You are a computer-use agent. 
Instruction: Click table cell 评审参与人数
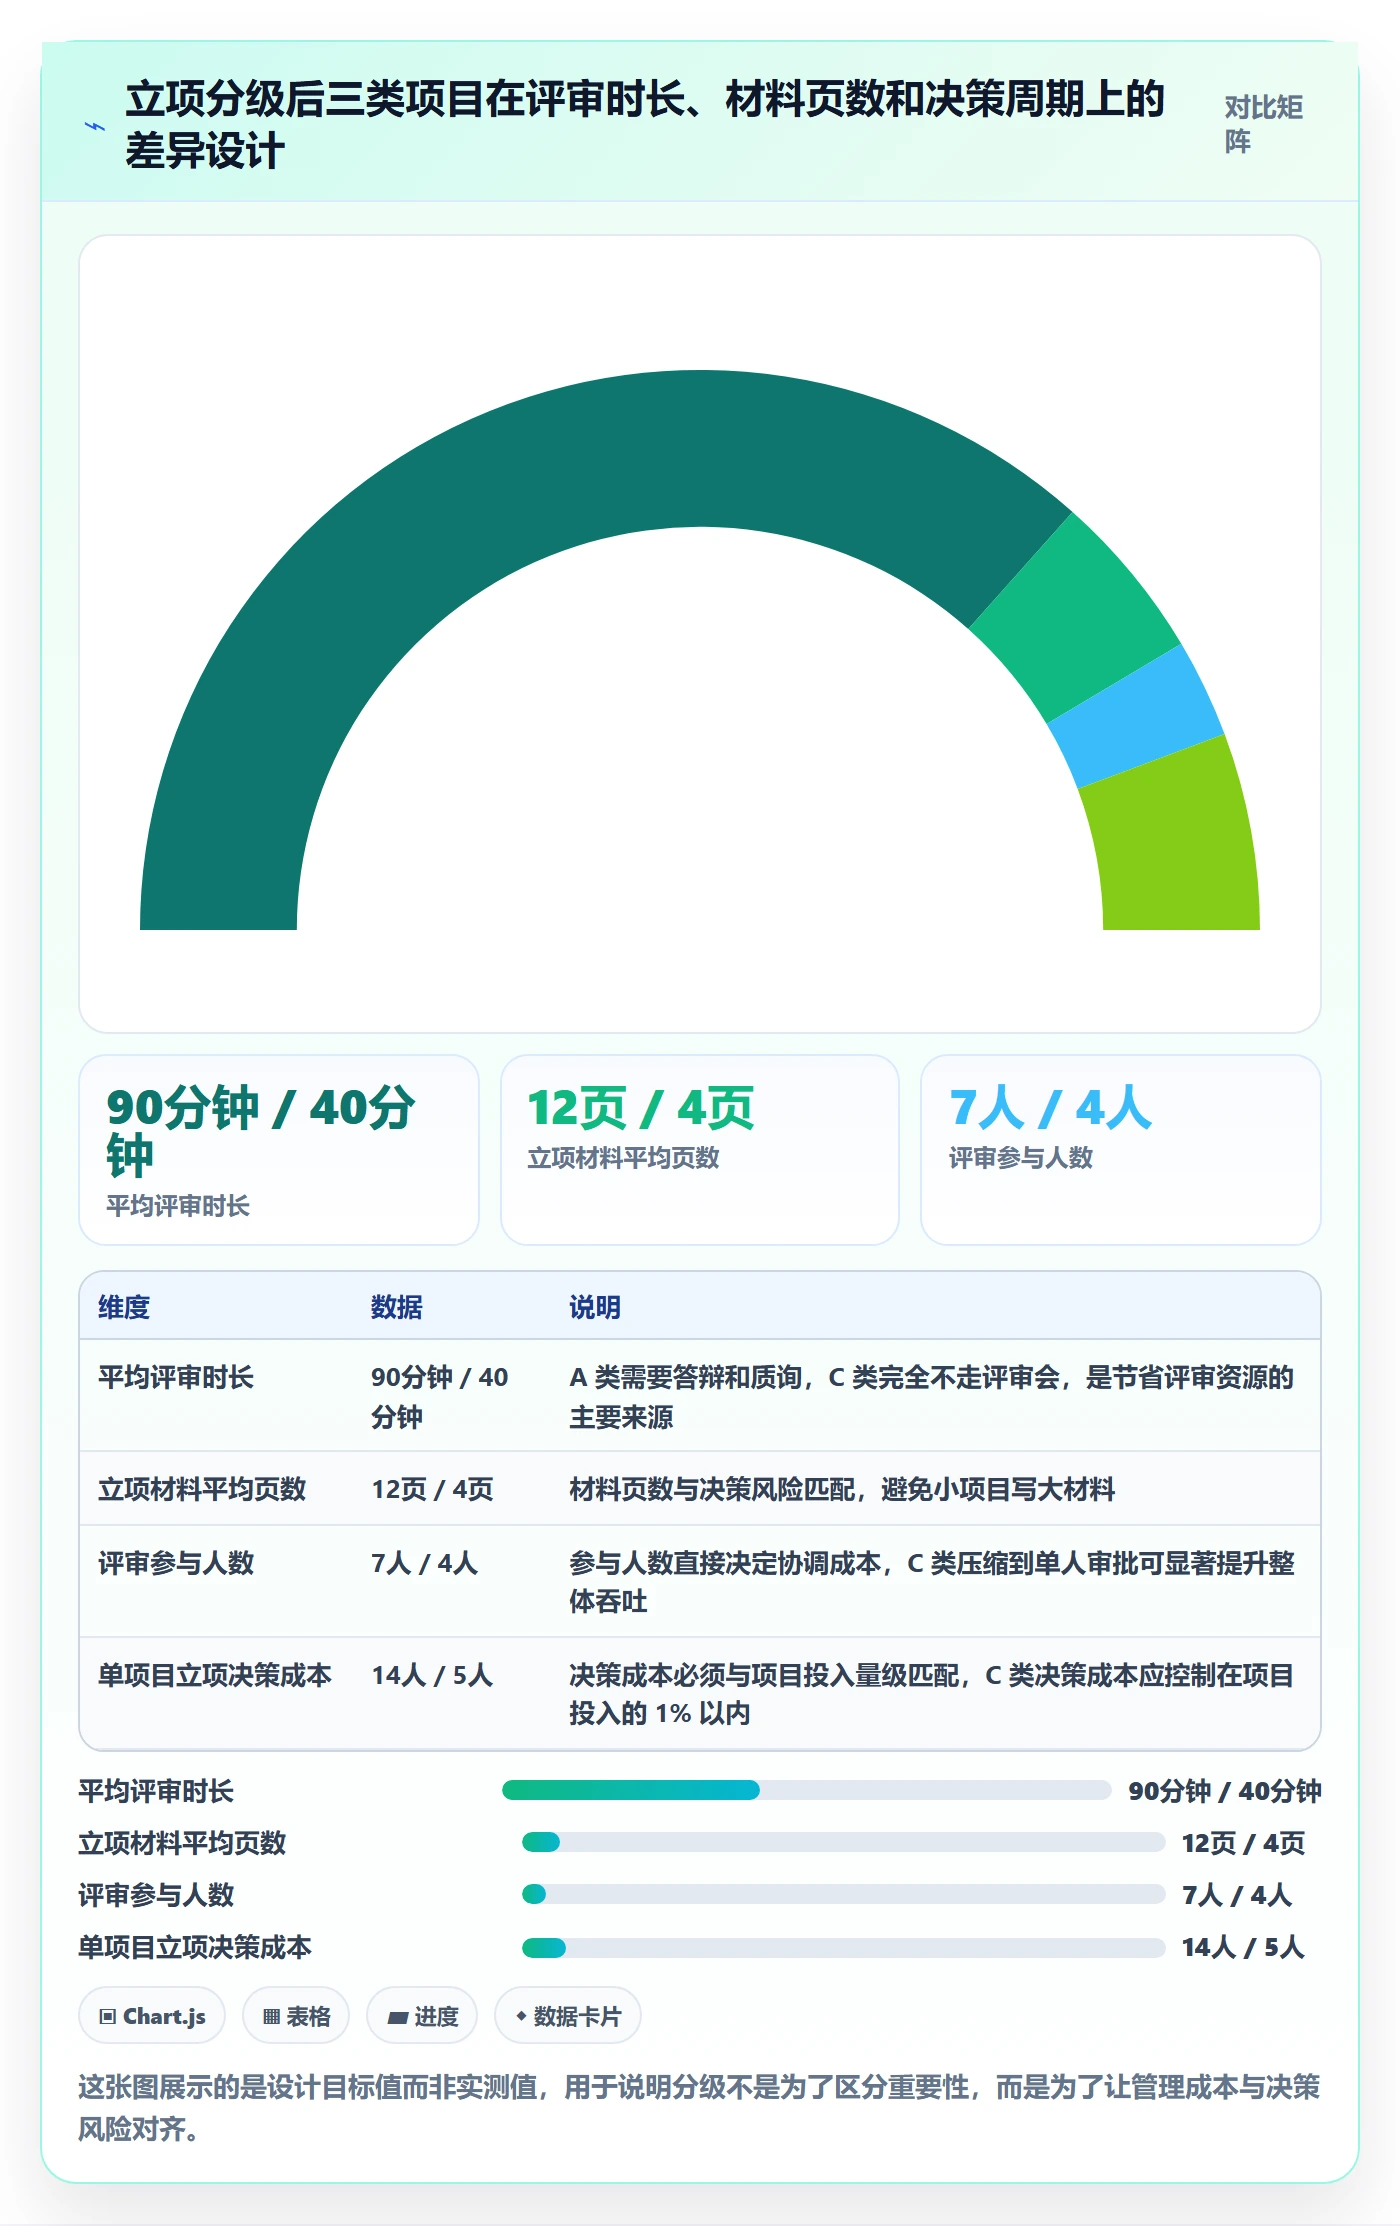point(176,1563)
